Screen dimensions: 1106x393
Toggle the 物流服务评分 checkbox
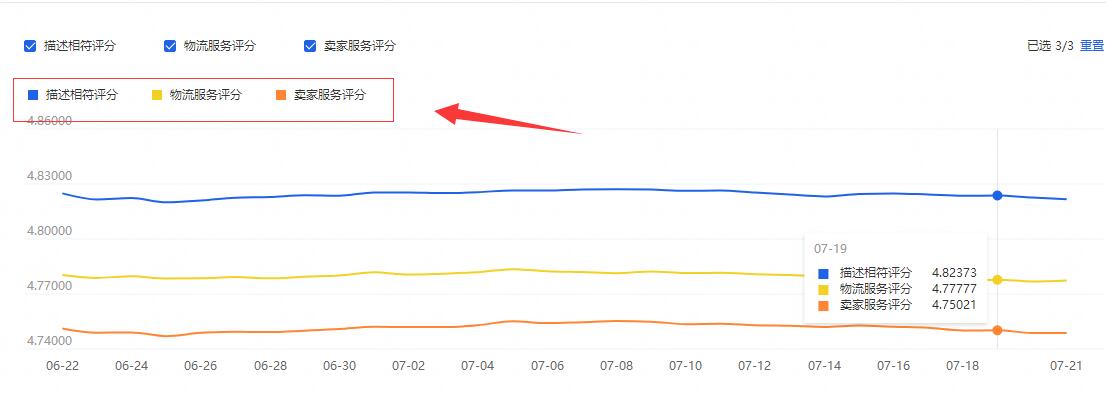tap(170, 46)
